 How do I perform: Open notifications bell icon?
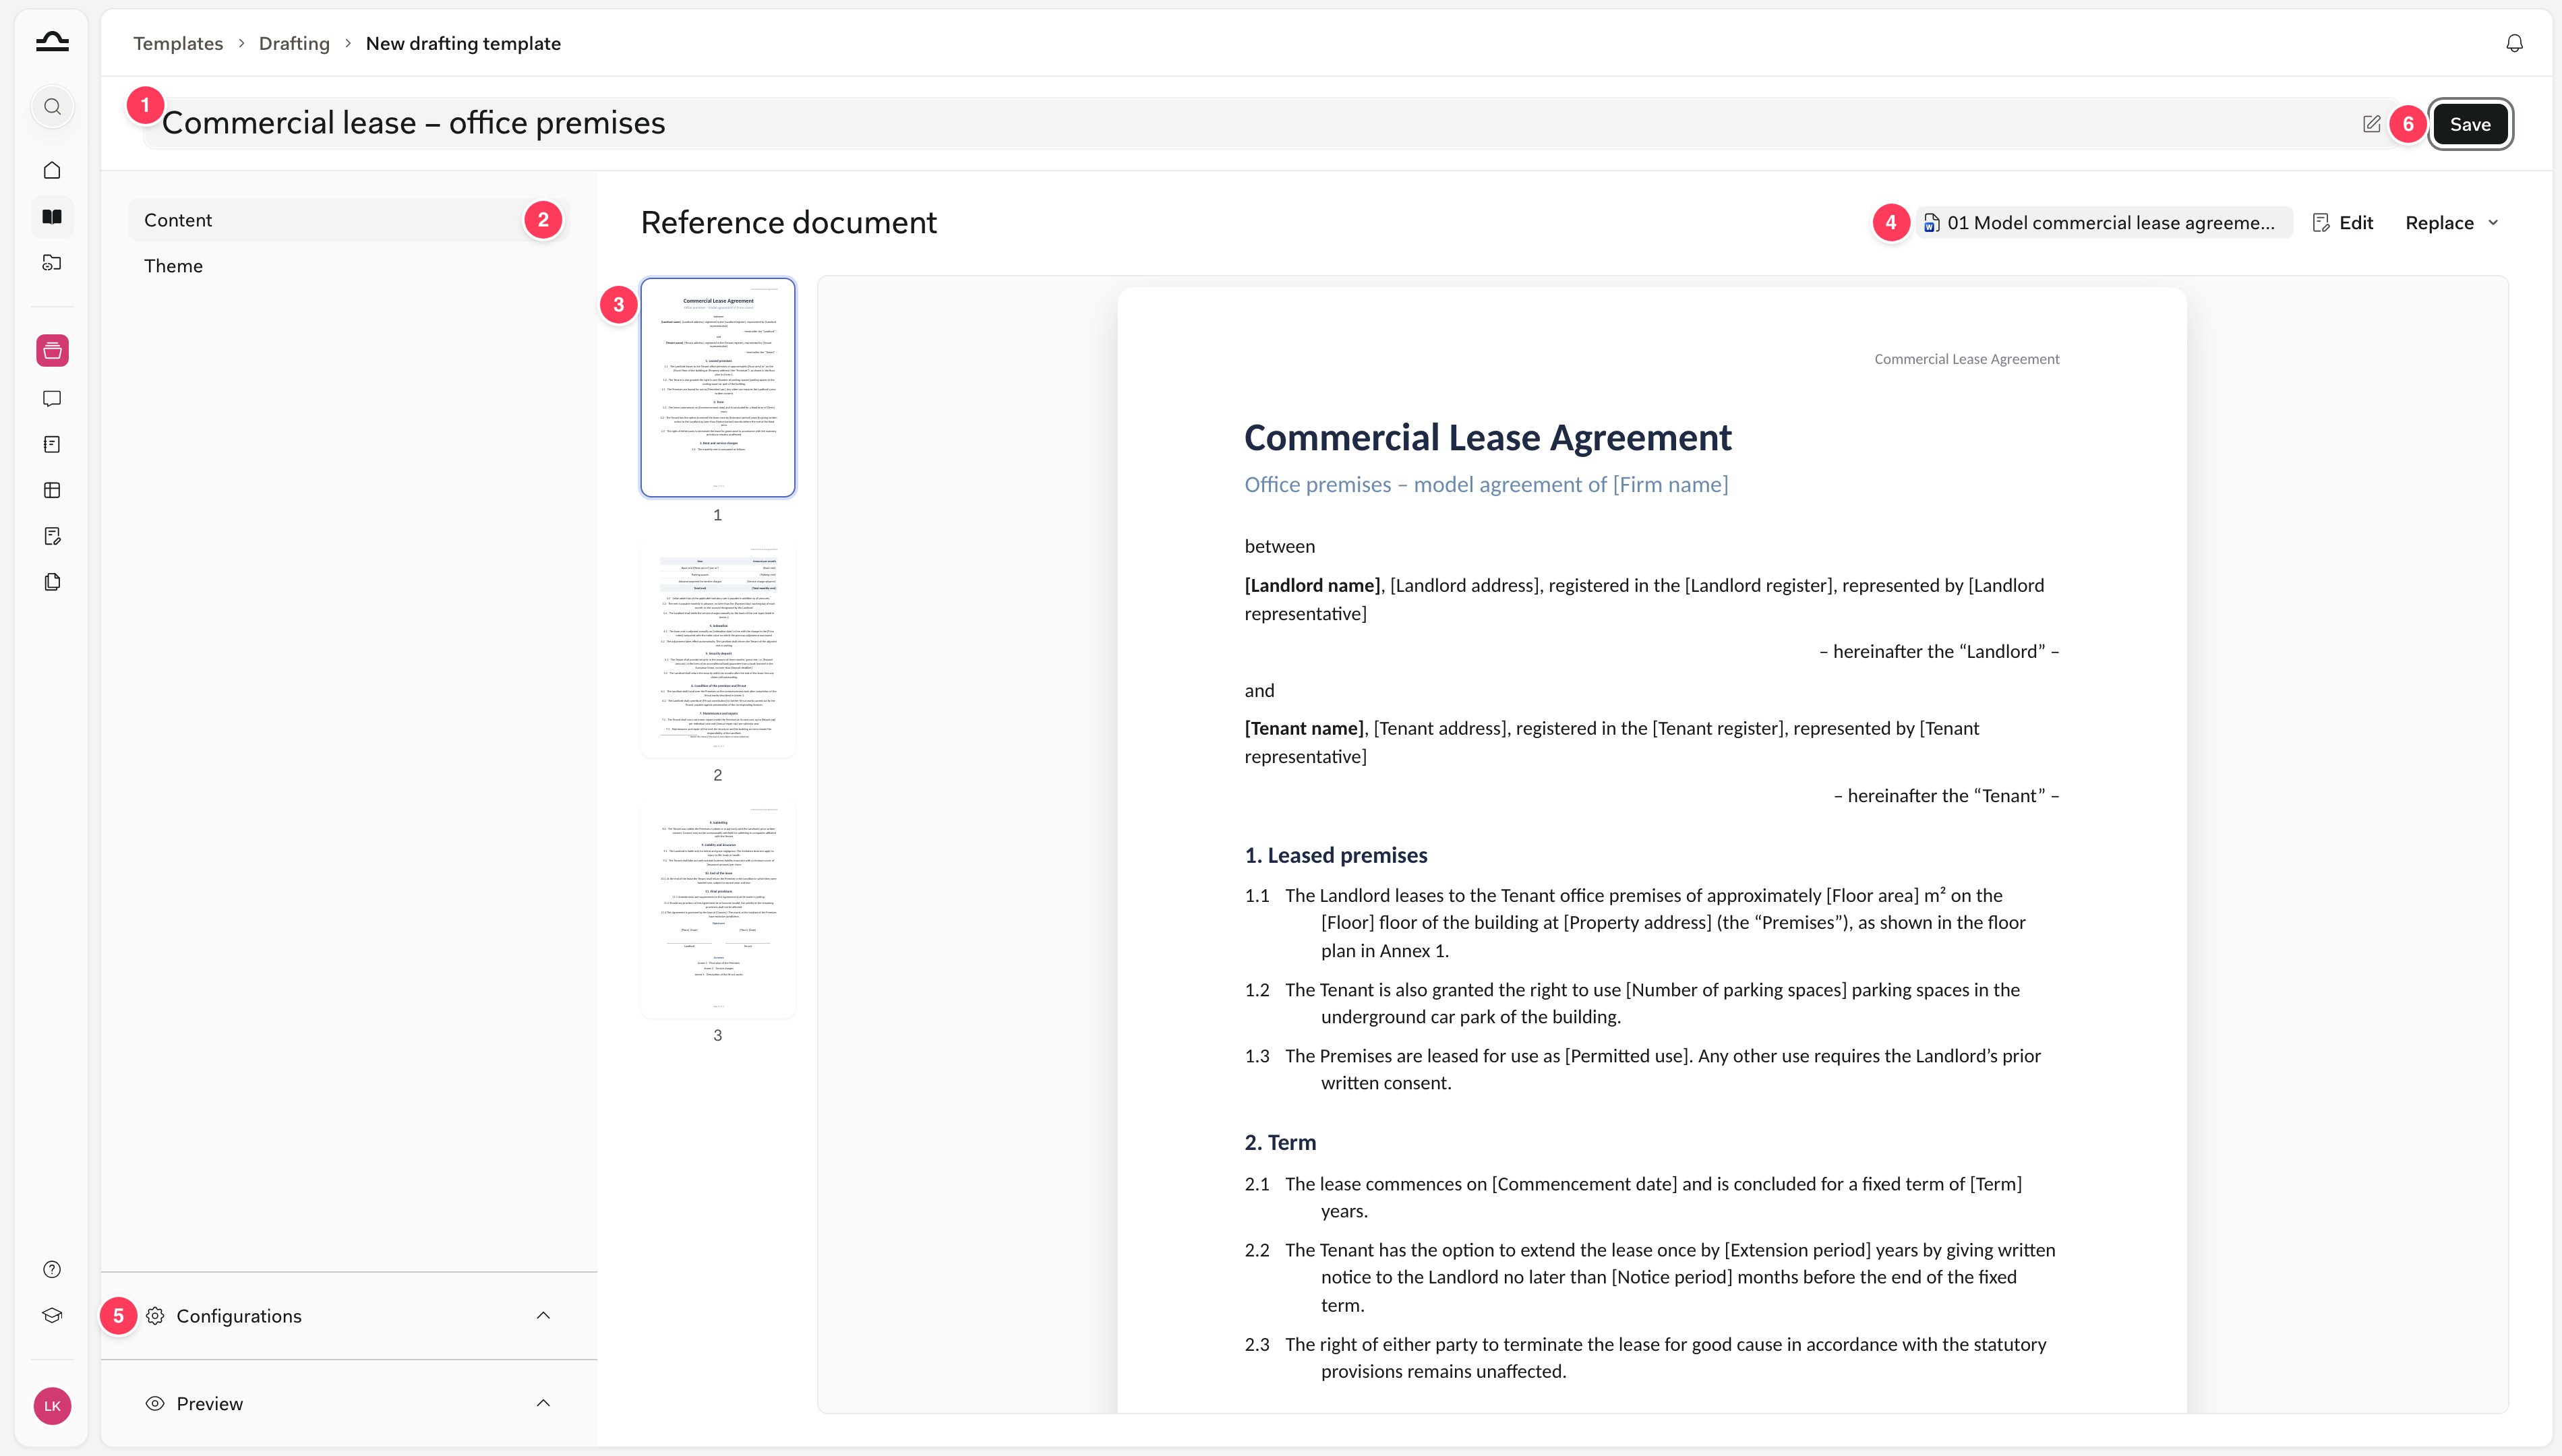tap(2514, 43)
